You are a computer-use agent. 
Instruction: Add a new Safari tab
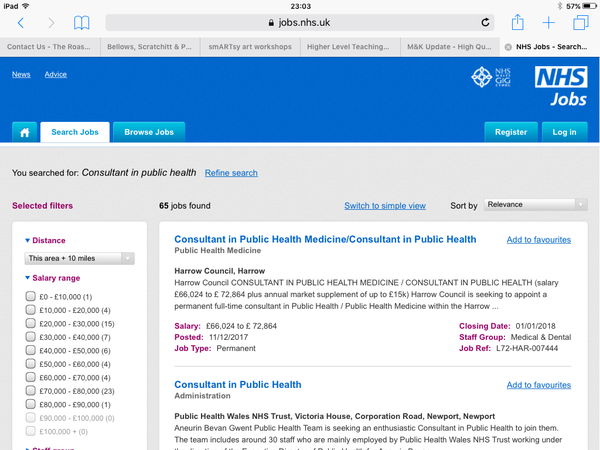548,23
